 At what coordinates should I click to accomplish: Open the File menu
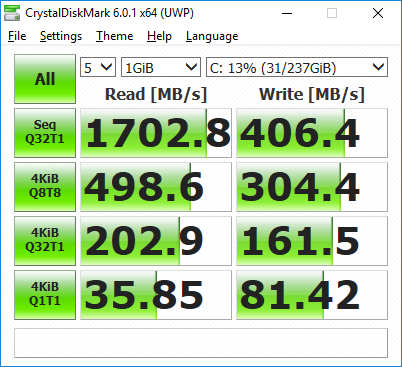(x=17, y=36)
